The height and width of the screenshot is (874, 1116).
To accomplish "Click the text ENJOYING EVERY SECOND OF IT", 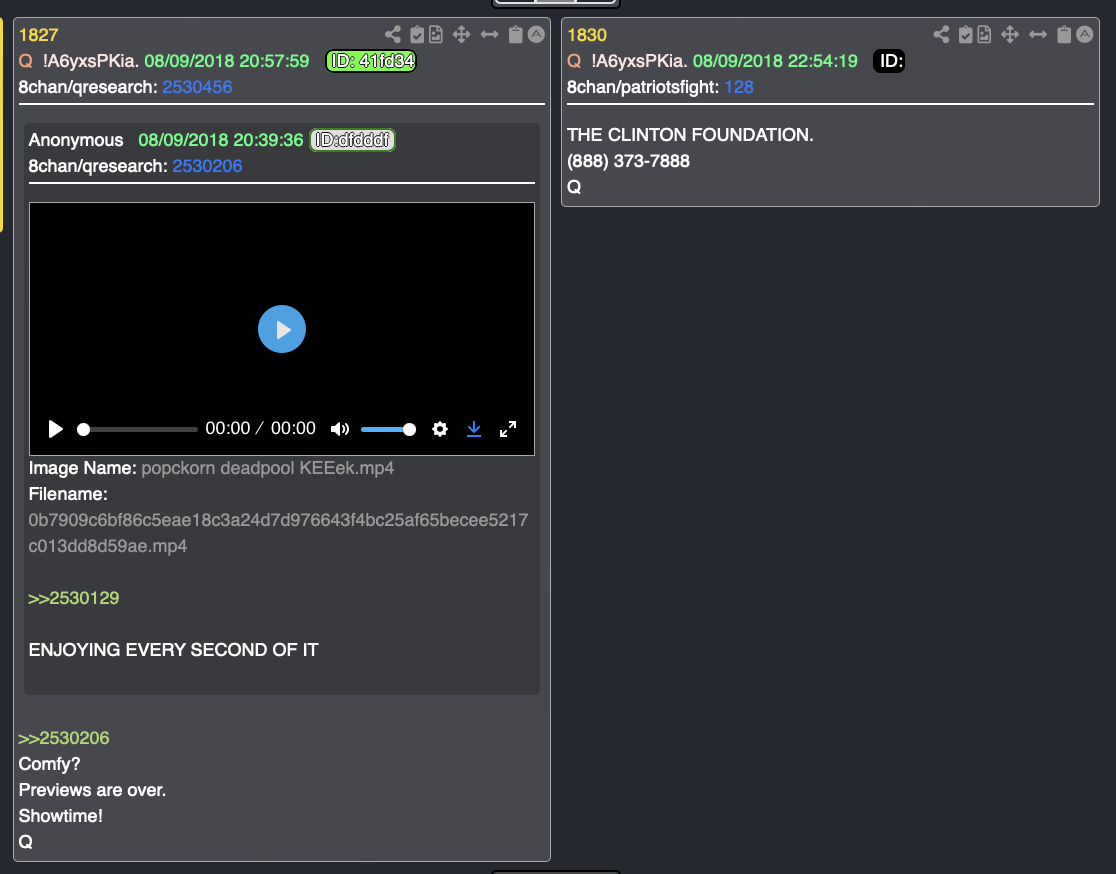I will click(x=174, y=650).
